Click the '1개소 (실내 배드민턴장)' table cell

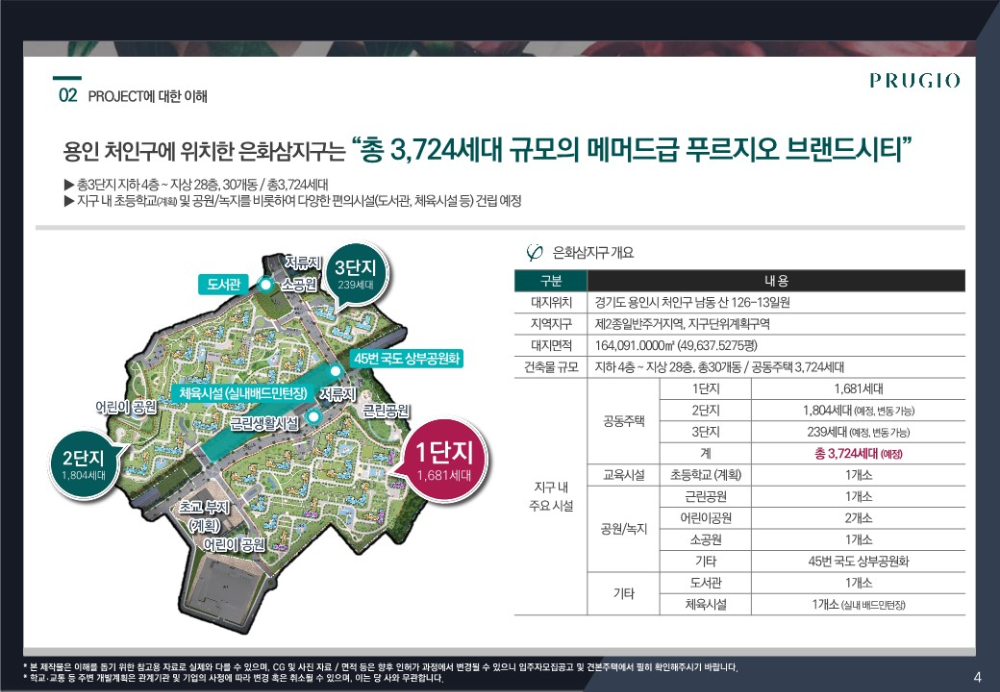pyautogui.click(x=858, y=605)
